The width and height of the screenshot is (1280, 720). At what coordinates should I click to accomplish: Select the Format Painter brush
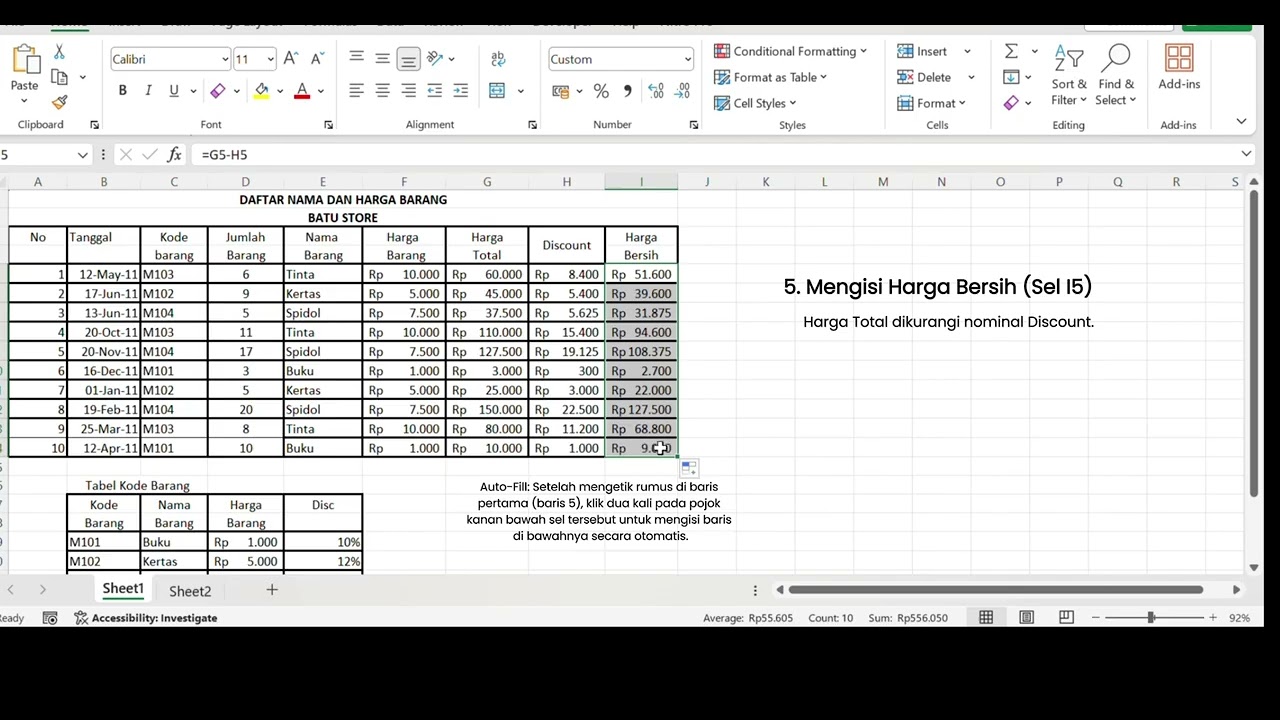(x=59, y=102)
